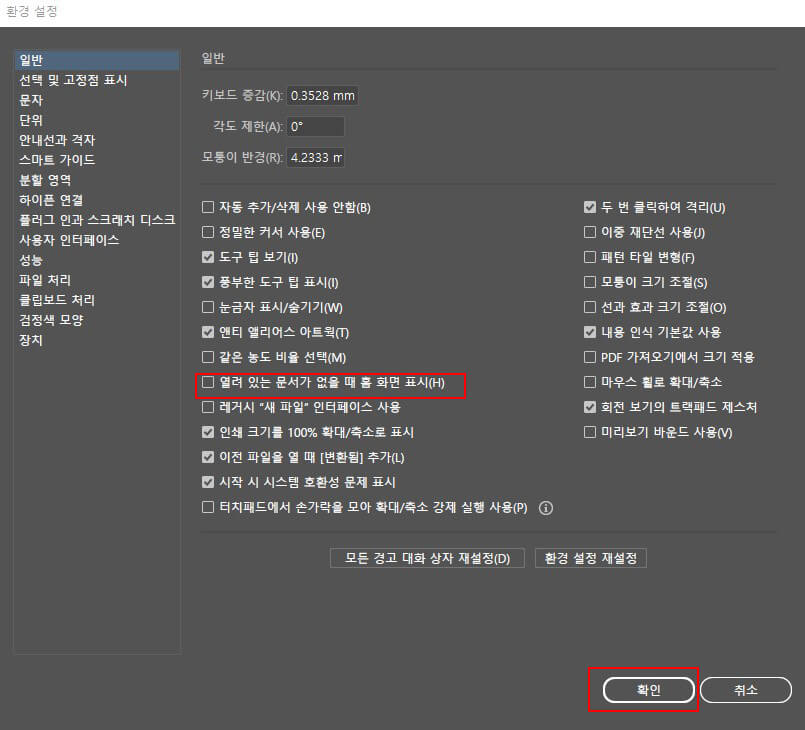Uncheck 두 번 클릭하여 격리
805x730 pixels.
click(x=590, y=207)
